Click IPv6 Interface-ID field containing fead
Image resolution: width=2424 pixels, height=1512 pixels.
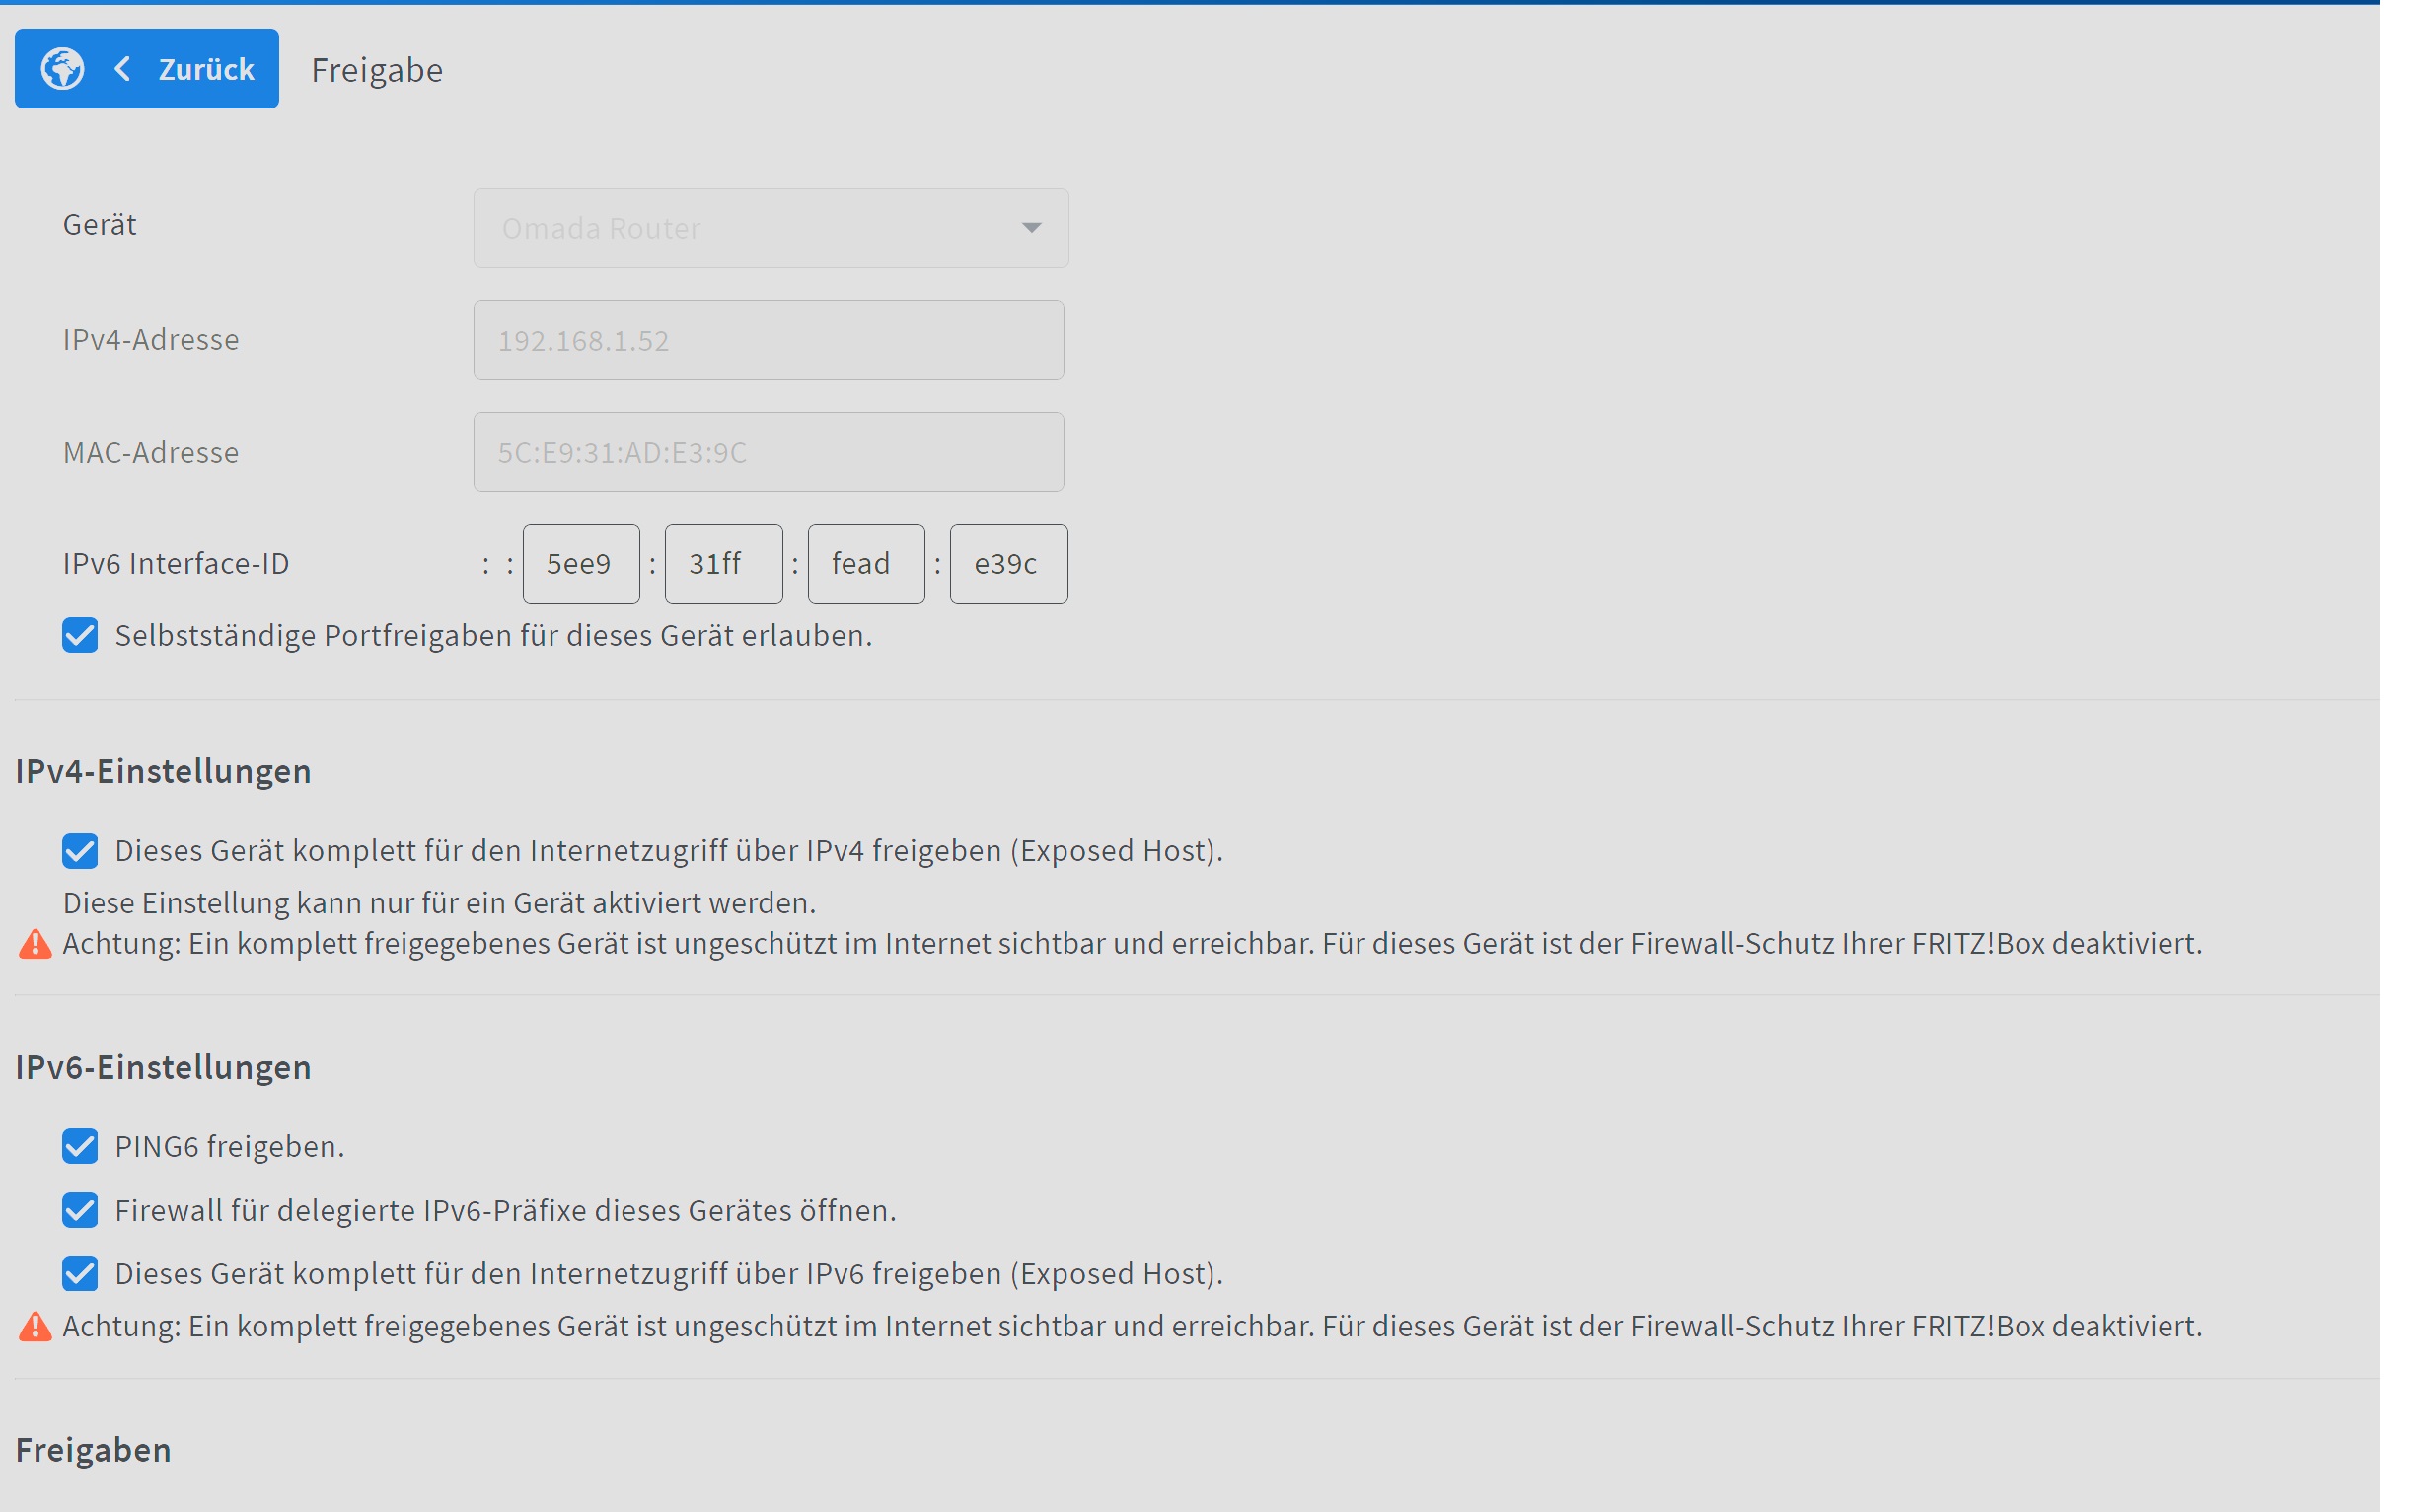[866, 564]
